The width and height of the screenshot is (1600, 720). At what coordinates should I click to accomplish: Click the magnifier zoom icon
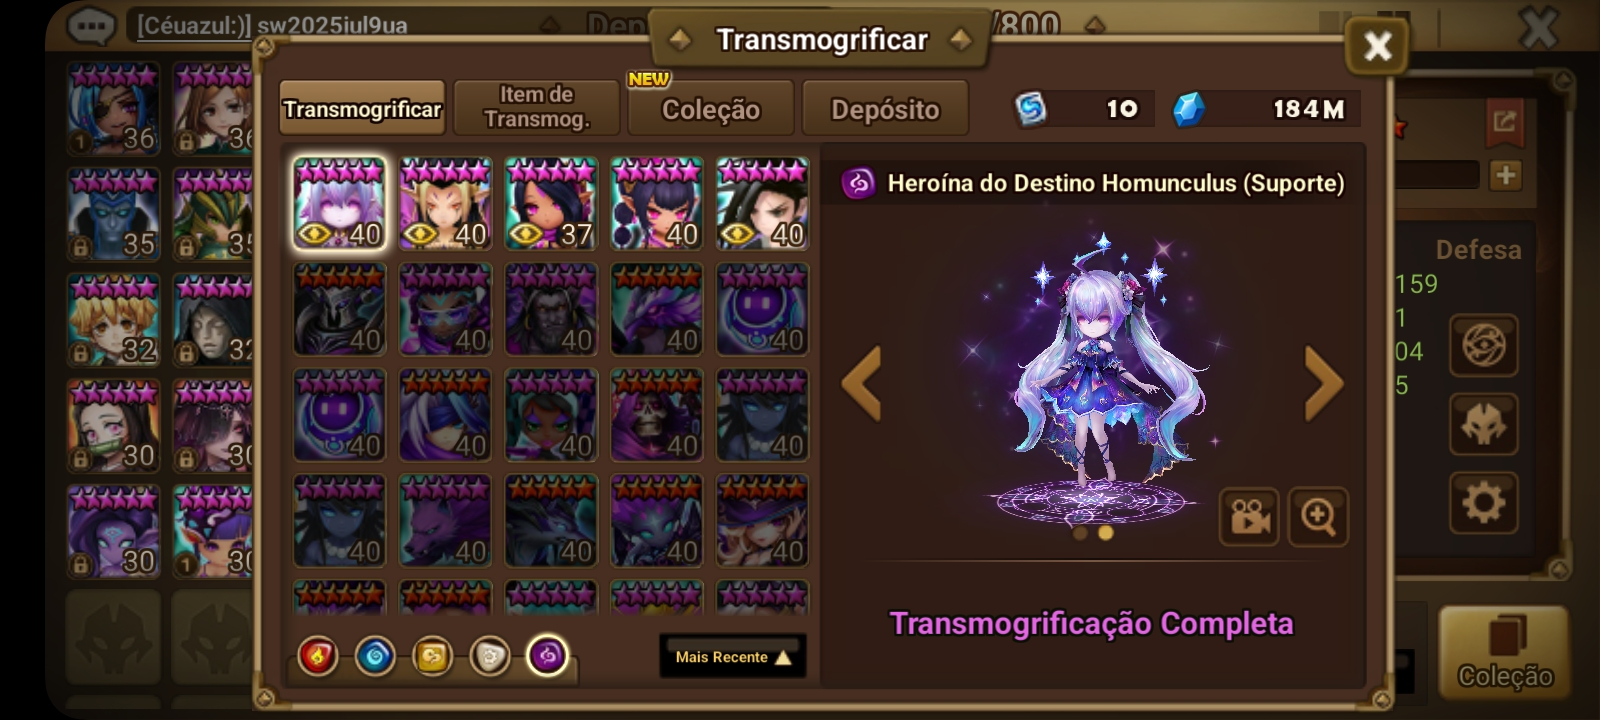tap(1318, 517)
